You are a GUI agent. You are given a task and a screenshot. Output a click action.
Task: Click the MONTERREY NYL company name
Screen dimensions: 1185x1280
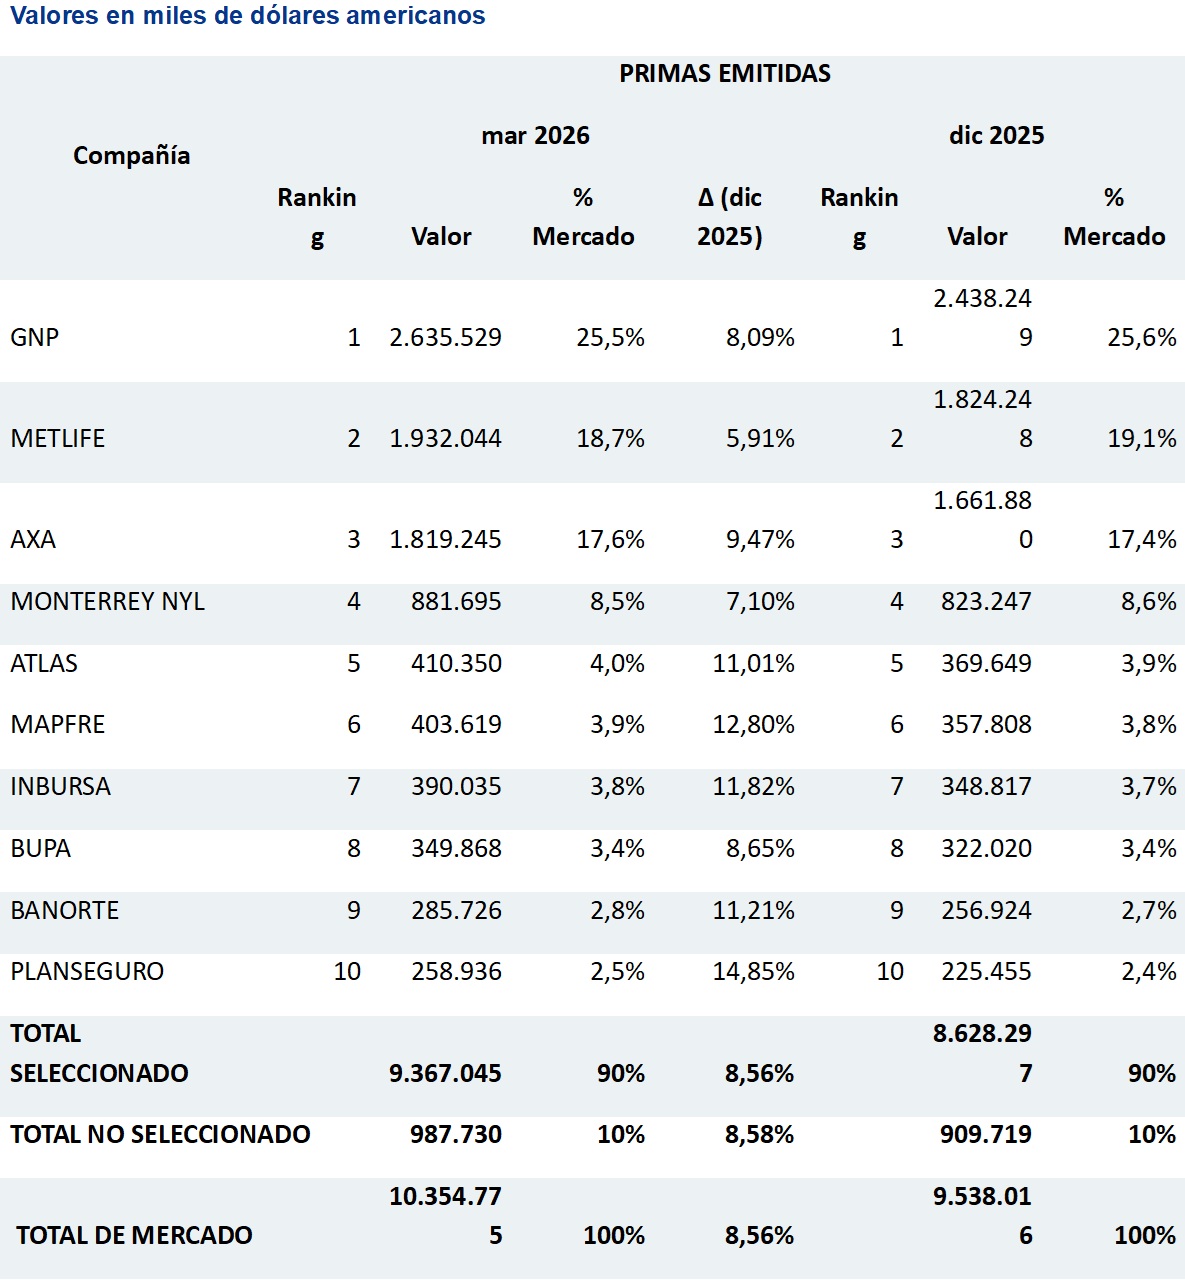(x=108, y=602)
